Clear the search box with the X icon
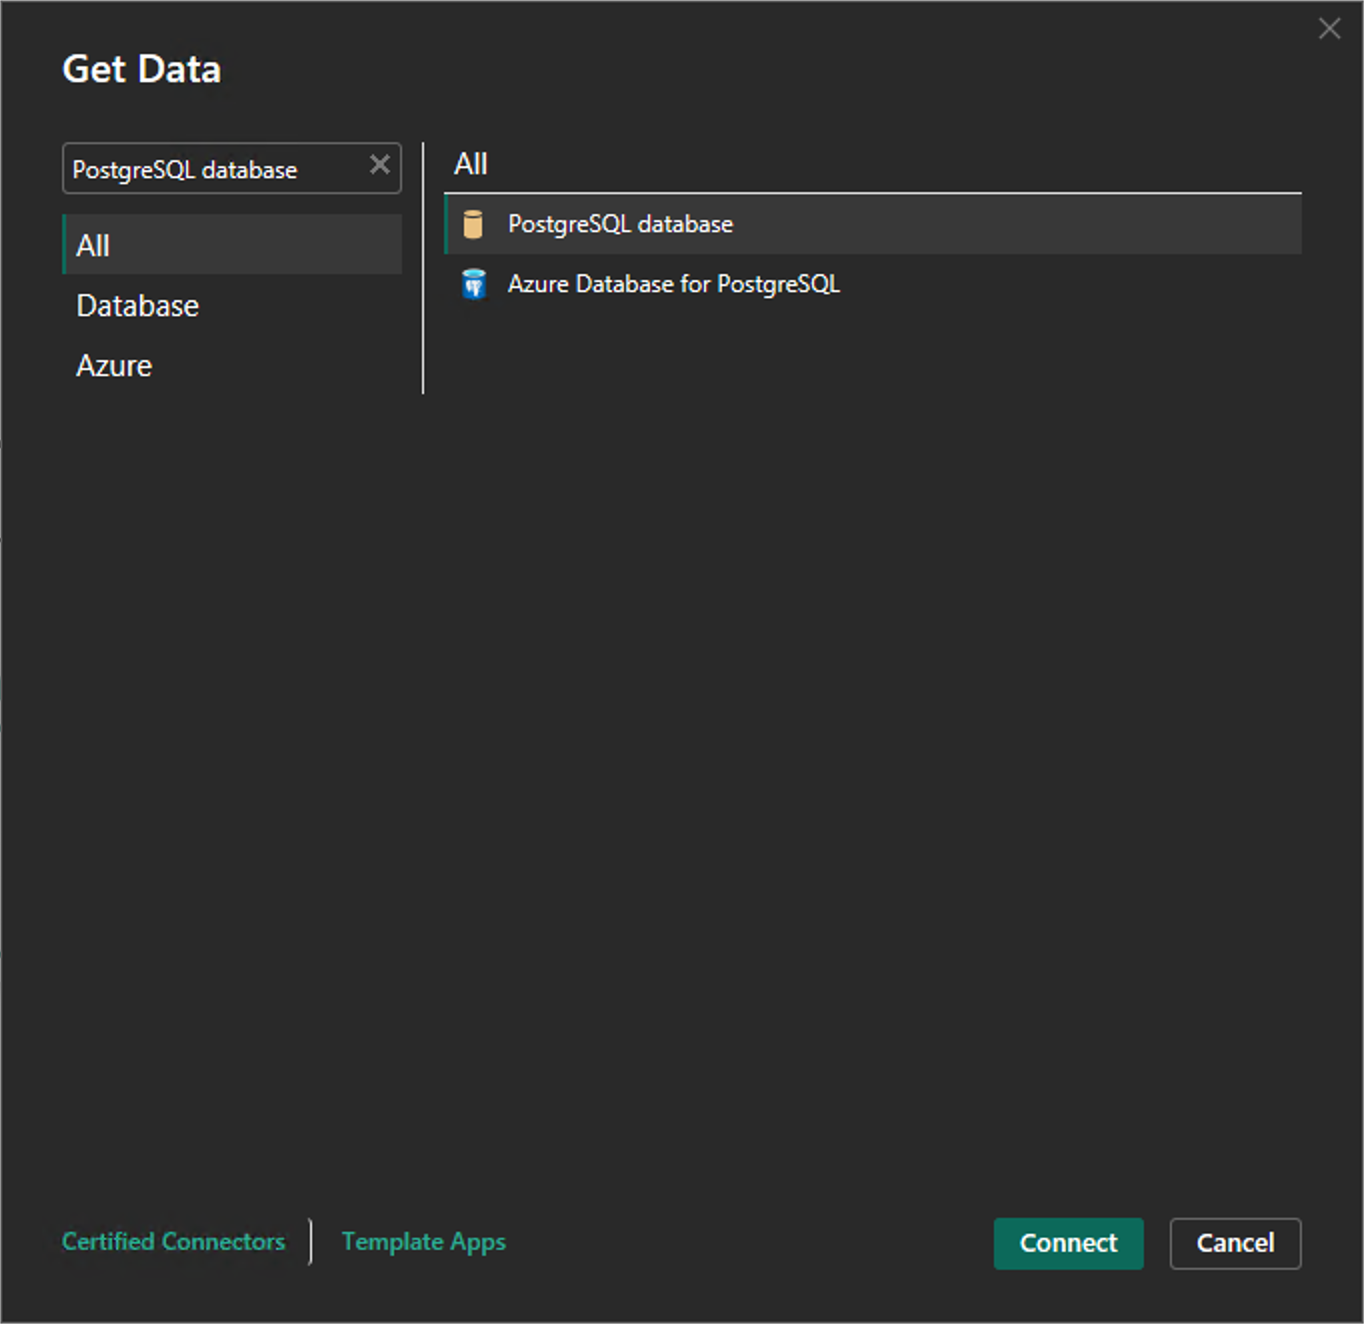 379,165
